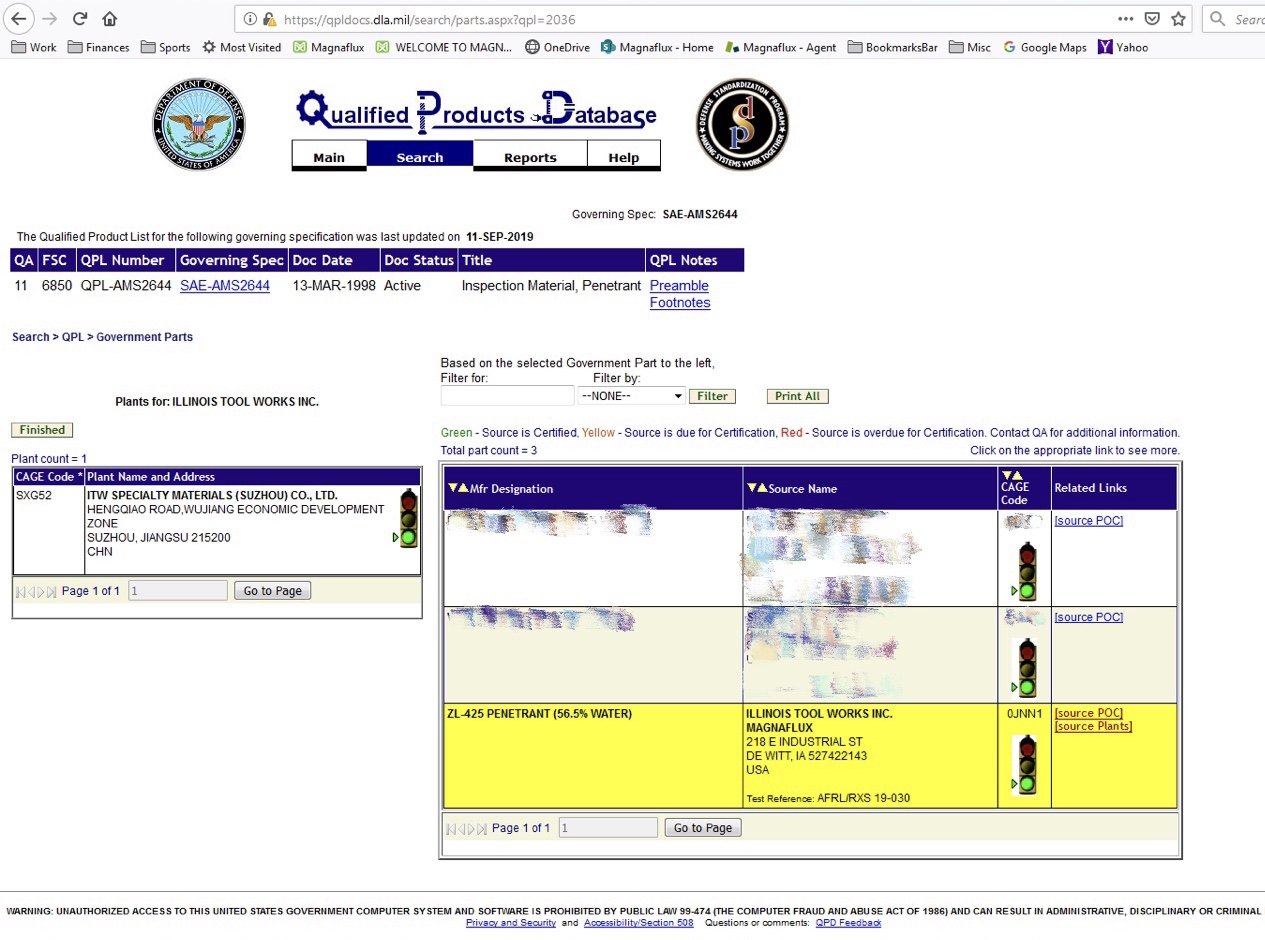Viewport: 1265px width, 940px height.
Task: Go to the browser Home icon
Action: 110,19
